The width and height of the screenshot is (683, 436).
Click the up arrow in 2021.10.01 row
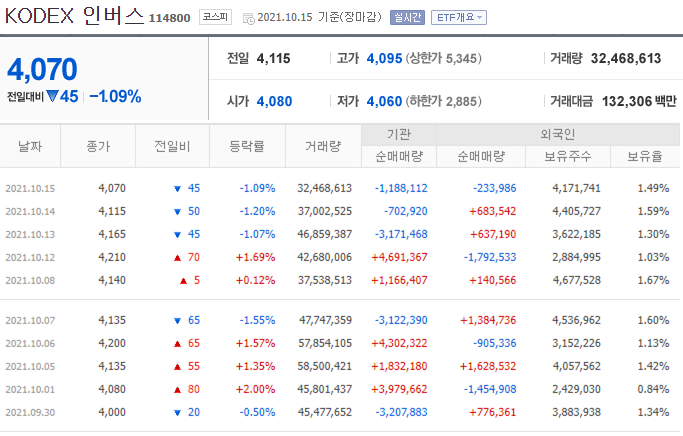point(177,390)
